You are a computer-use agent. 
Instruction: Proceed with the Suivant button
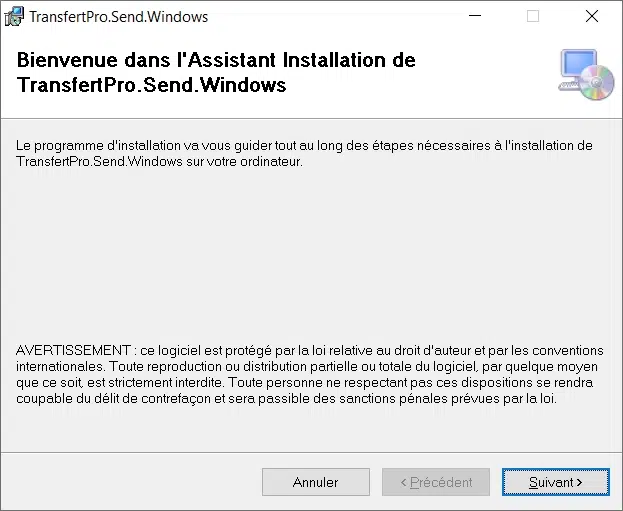pyautogui.click(x=555, y=482)
